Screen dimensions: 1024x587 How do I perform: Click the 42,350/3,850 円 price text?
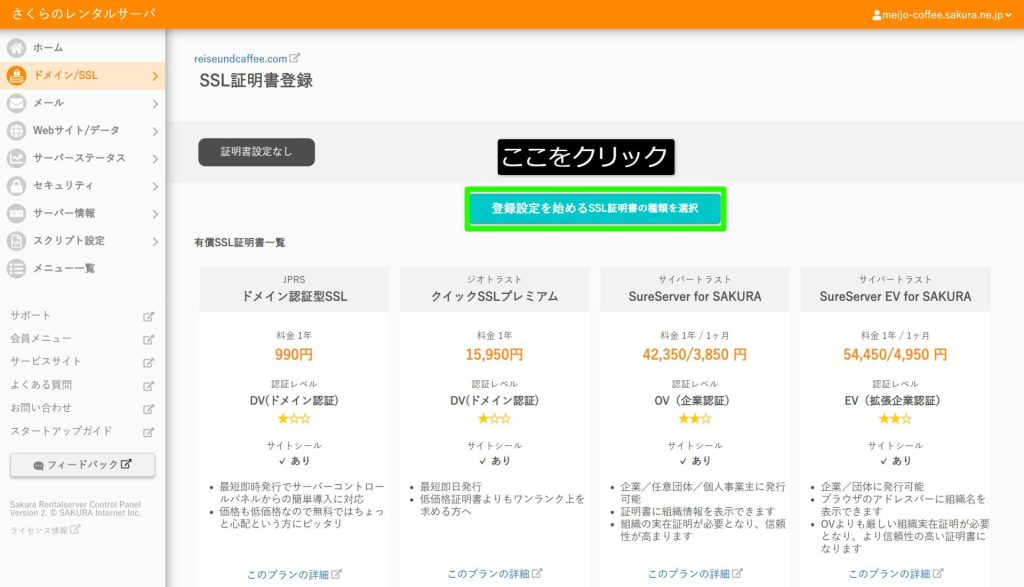[695, 355]
